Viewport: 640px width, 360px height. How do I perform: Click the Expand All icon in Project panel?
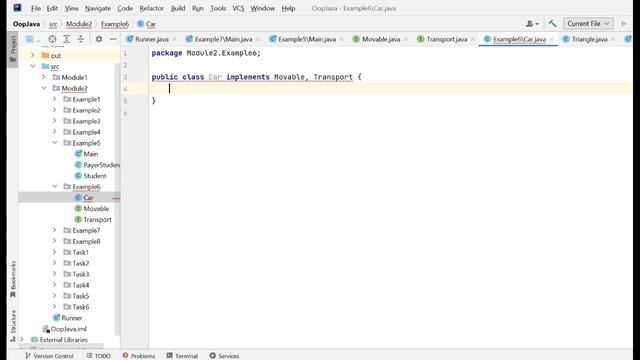coord(67,39)
